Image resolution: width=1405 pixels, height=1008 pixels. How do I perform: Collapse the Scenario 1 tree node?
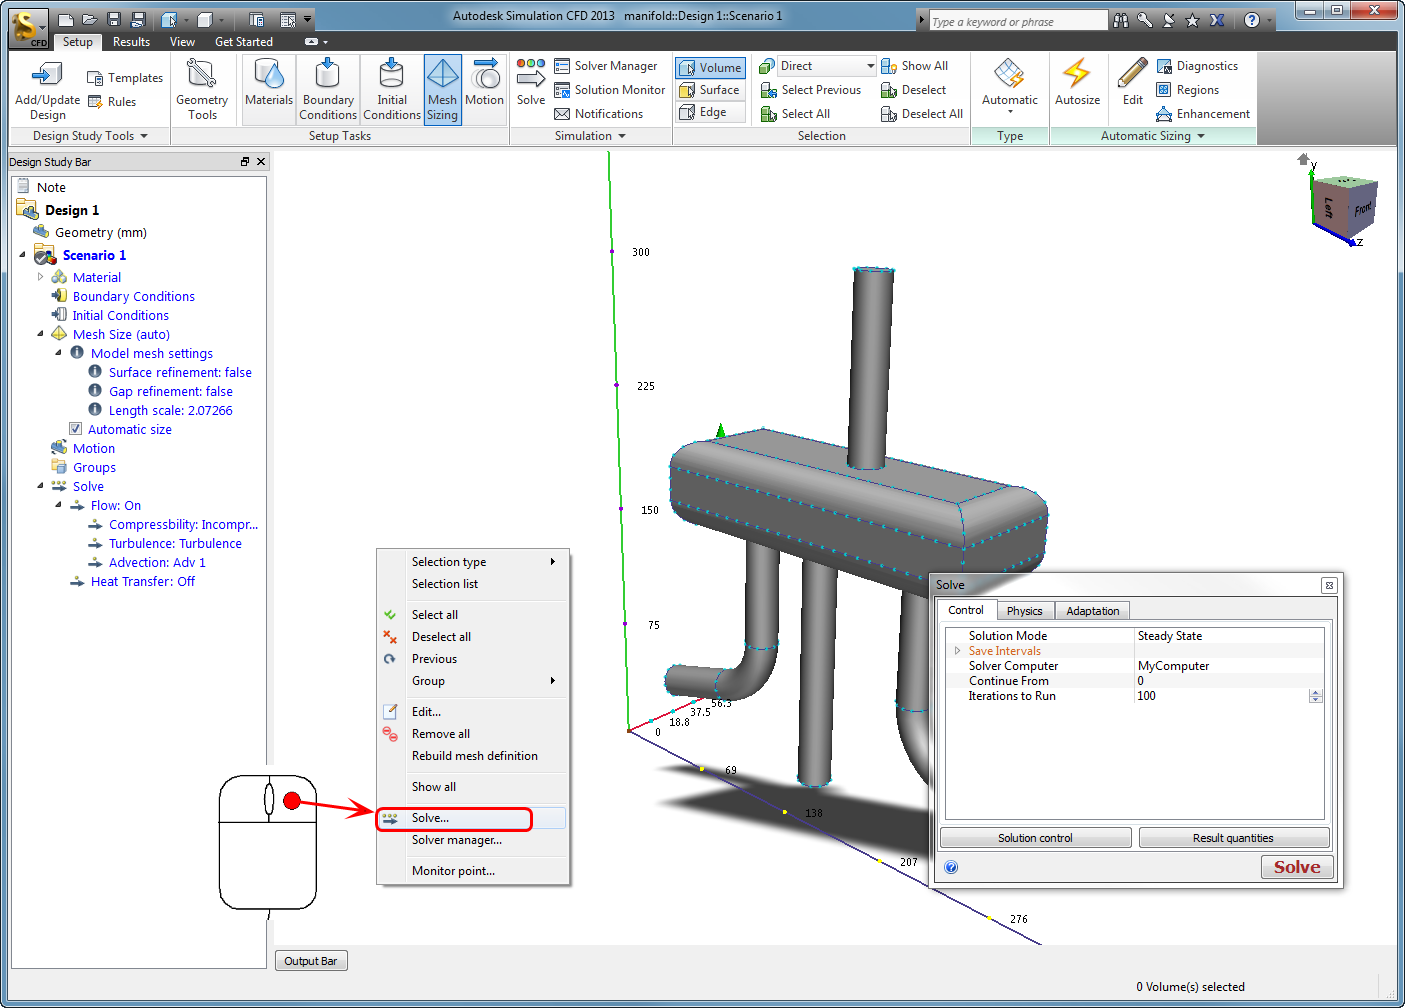[x=22, y=255]
